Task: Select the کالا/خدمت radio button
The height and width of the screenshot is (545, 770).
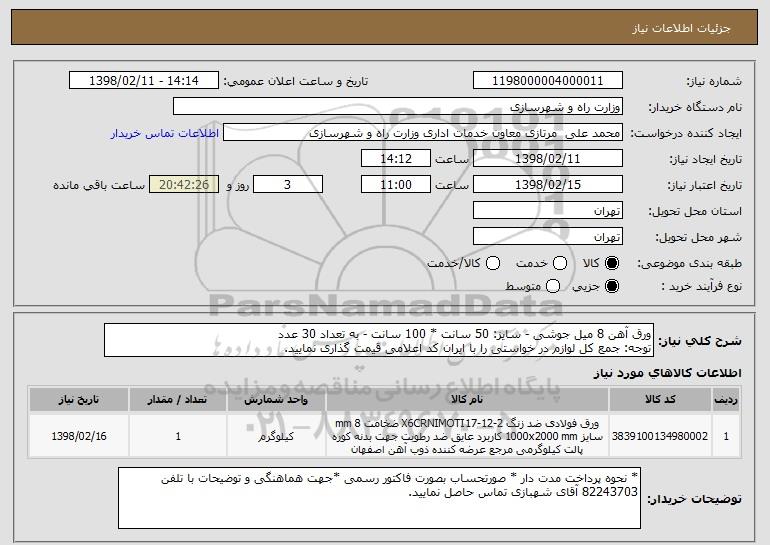Action: pos(493,263)
